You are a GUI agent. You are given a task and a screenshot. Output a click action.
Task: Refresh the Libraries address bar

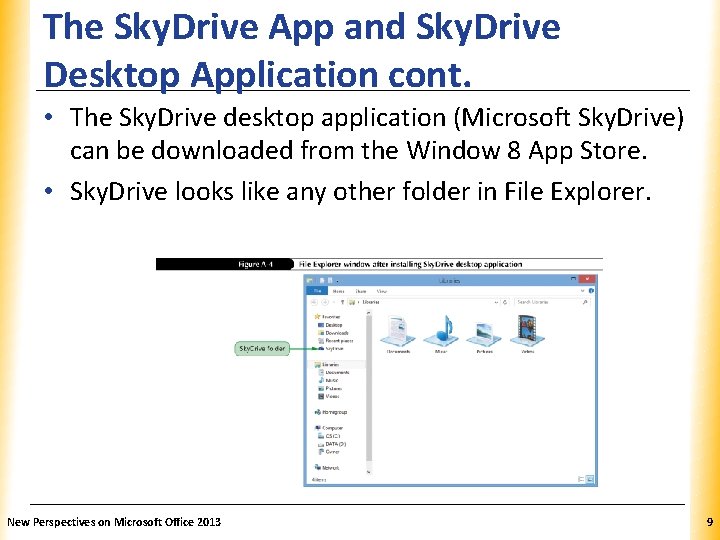[505, 302]
